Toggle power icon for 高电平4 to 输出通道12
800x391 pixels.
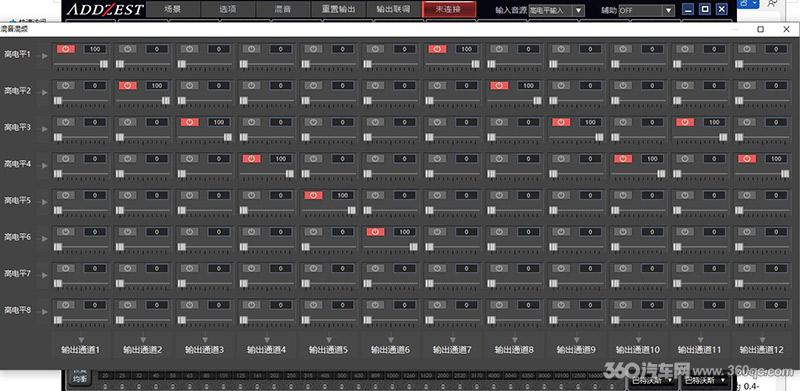(747, 159)
